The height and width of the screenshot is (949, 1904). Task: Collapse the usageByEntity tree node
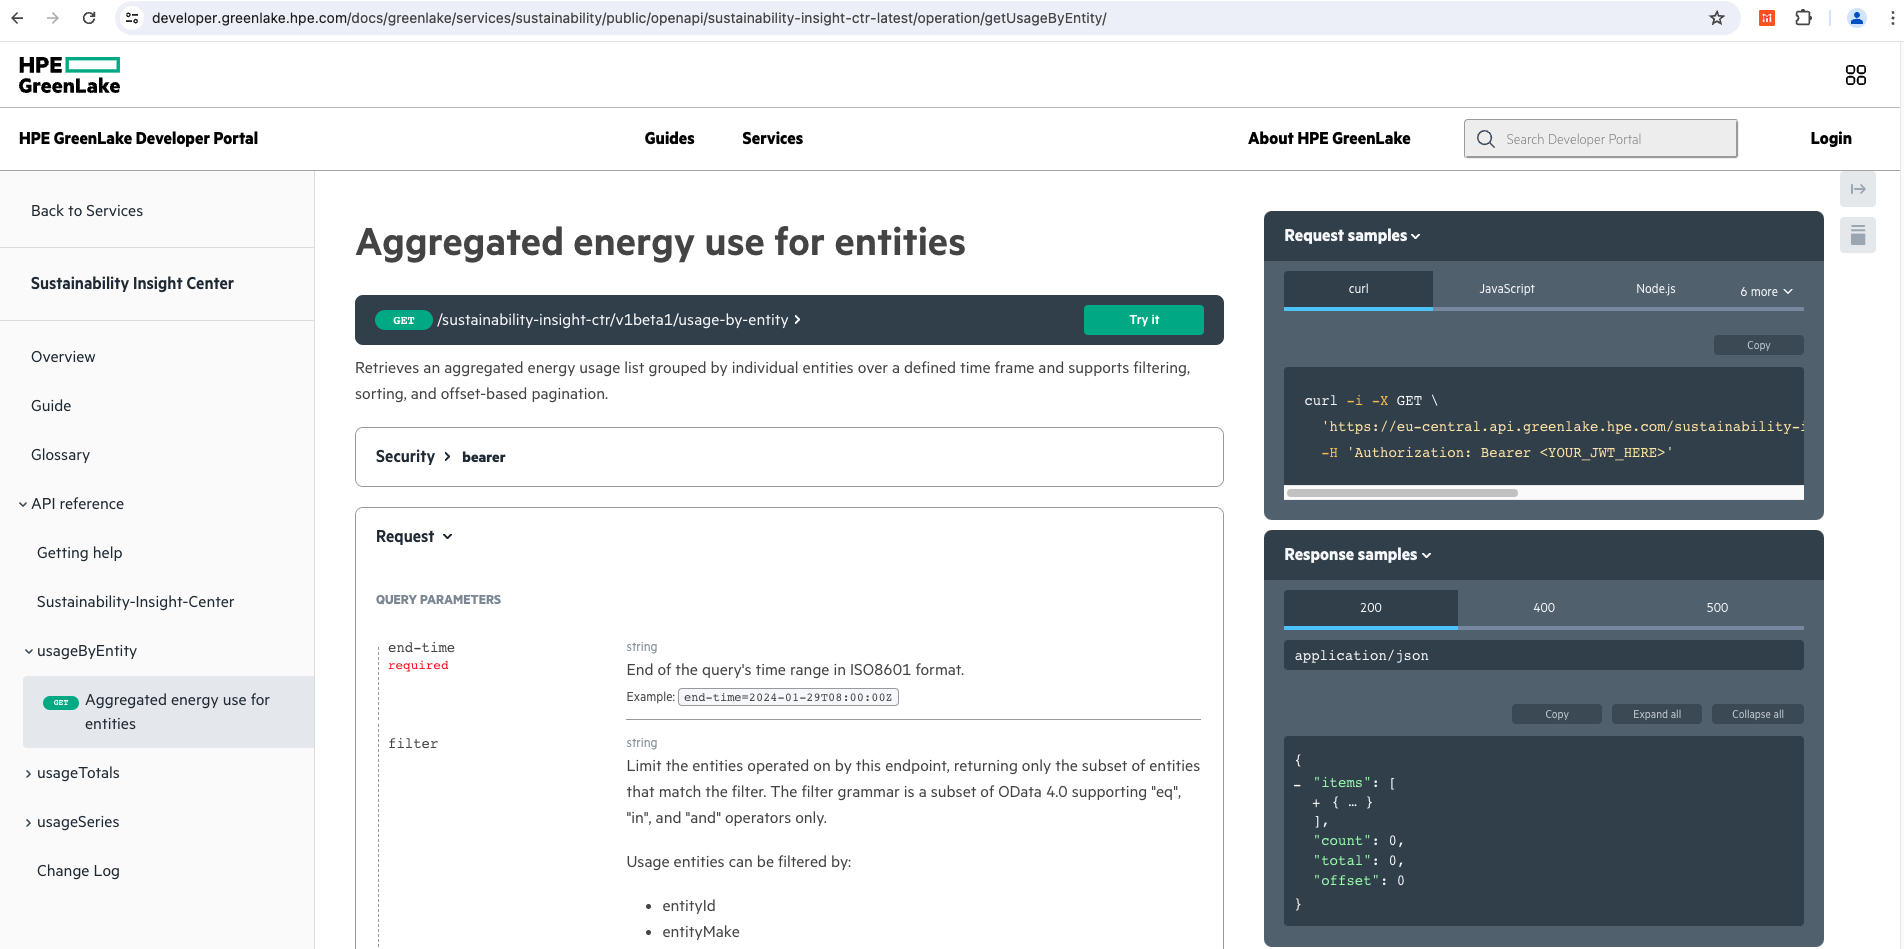[x=29, y=651]
